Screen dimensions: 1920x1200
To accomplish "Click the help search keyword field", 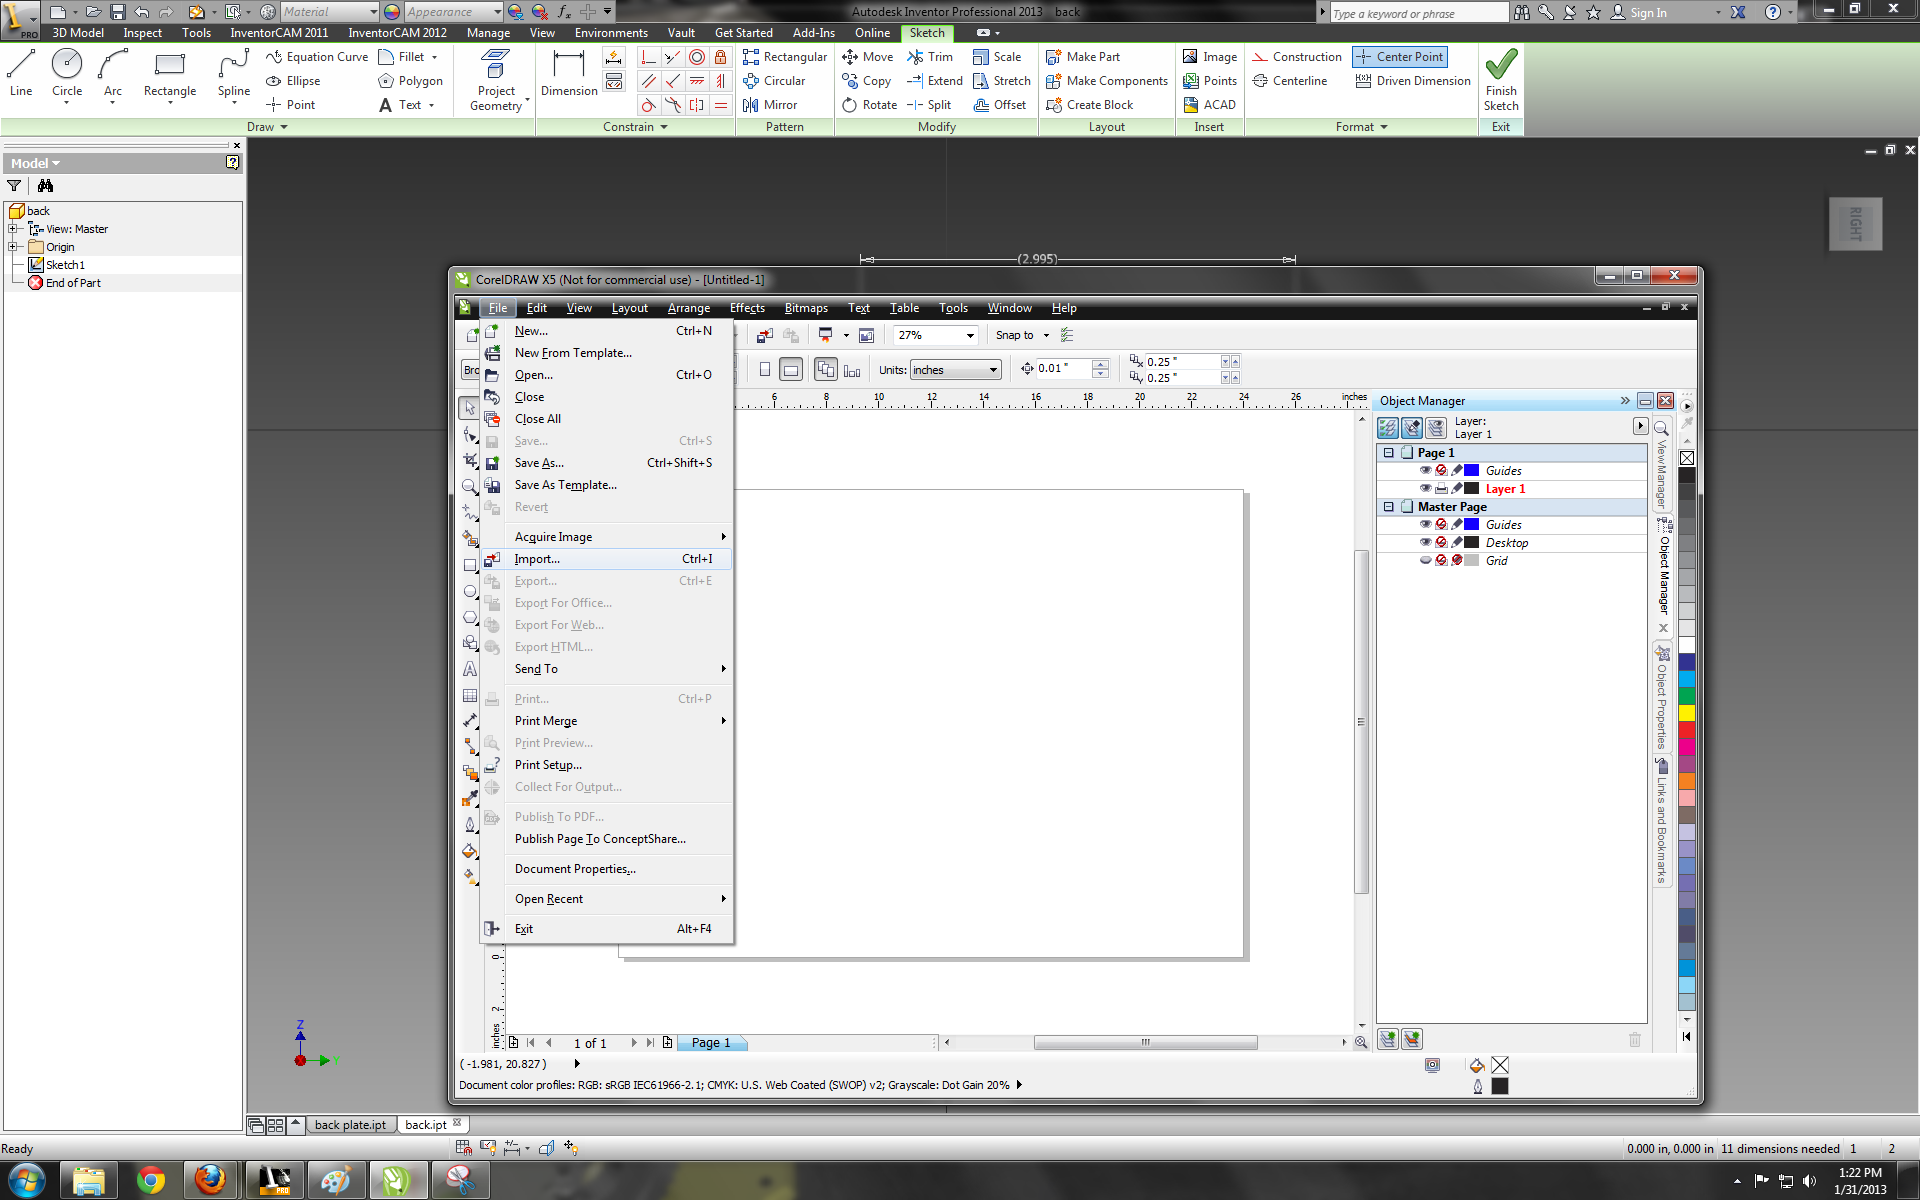I will 1418,13.
